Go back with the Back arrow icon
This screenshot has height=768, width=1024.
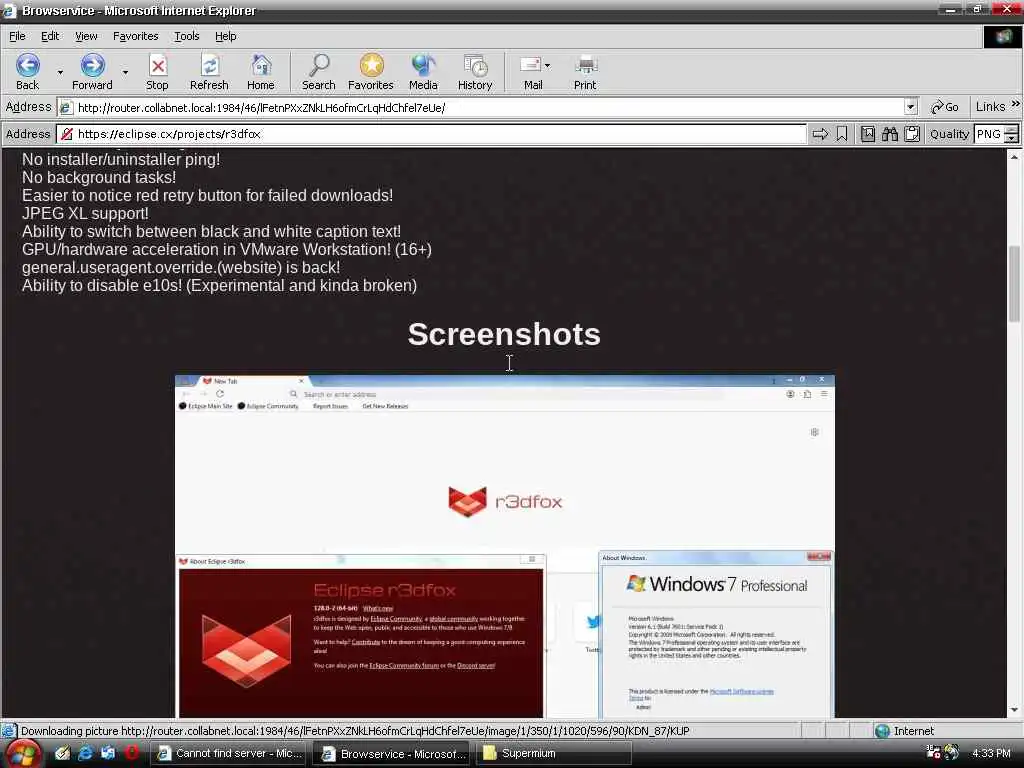[x=27, y=65]
